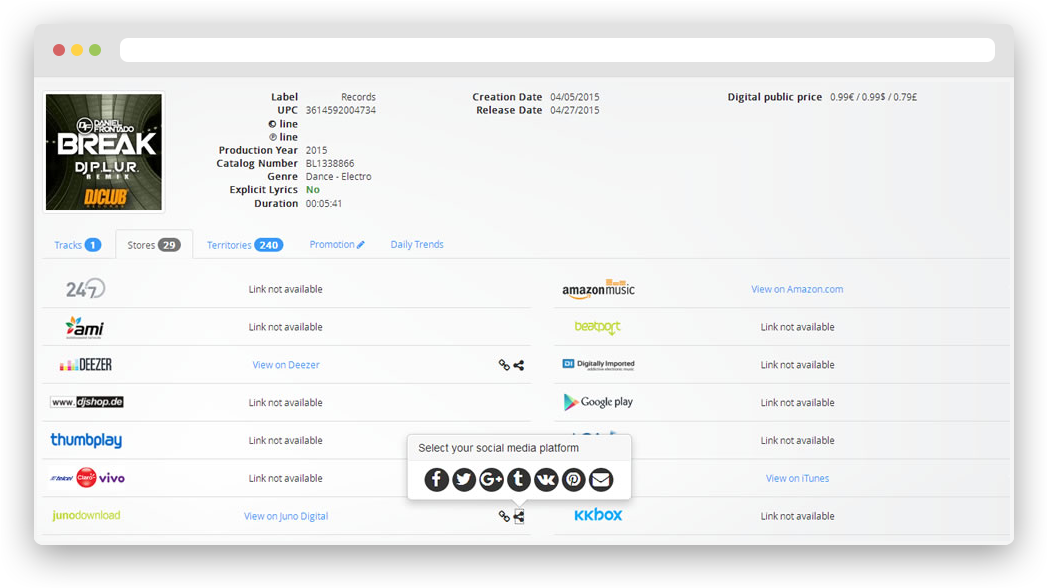The width and height of the screenshot is (1047, 588).
Task: Send the release link by email
Action: coord(600,479)
